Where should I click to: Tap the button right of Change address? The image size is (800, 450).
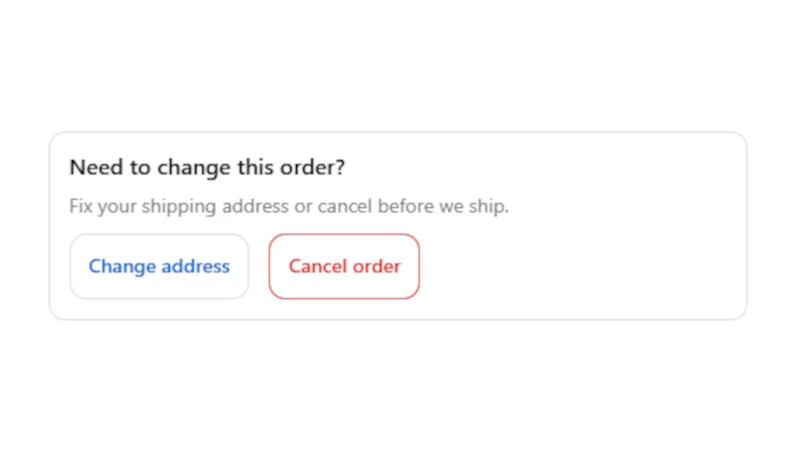tap(344, 266)
